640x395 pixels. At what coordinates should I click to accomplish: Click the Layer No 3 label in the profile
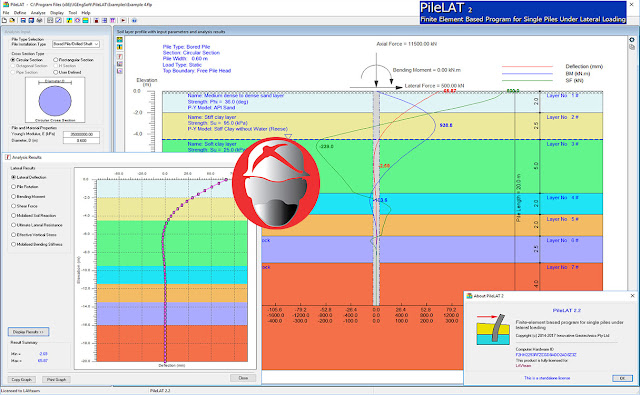562,144
